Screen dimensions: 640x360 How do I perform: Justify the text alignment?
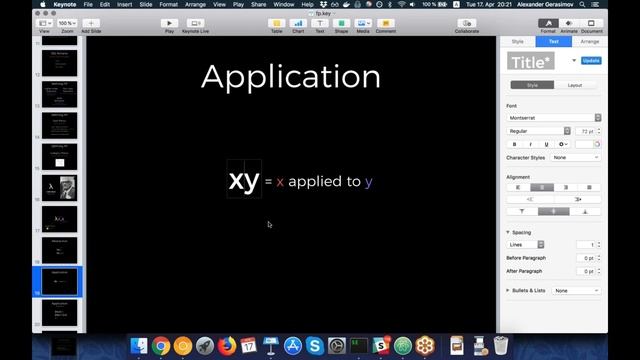click(589, 187)
